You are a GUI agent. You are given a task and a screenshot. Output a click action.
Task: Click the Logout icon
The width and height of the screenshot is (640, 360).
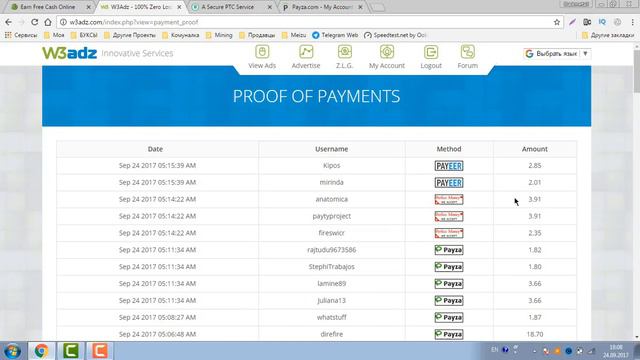(431, 52)
